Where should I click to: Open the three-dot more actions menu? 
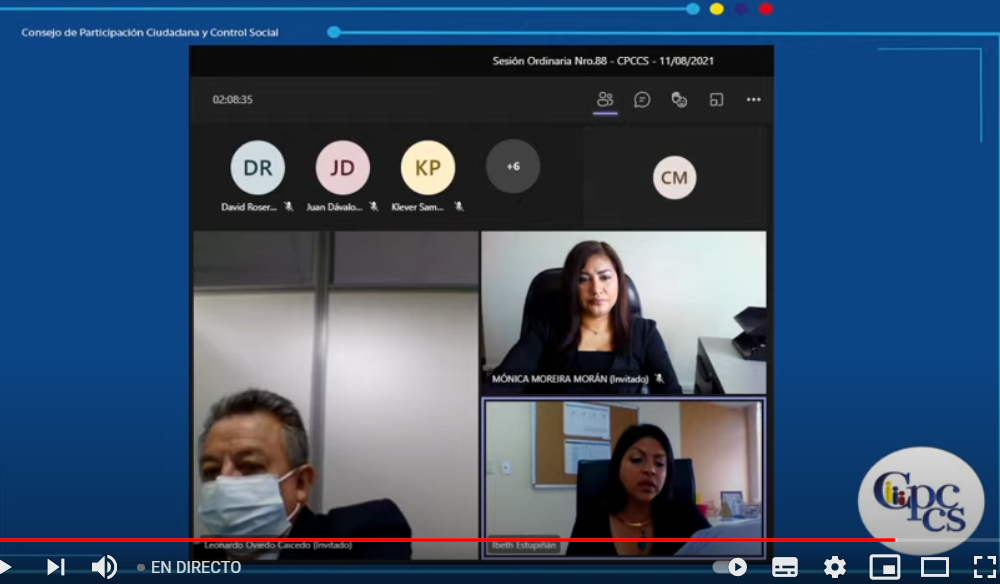click(x=754, y=99)
